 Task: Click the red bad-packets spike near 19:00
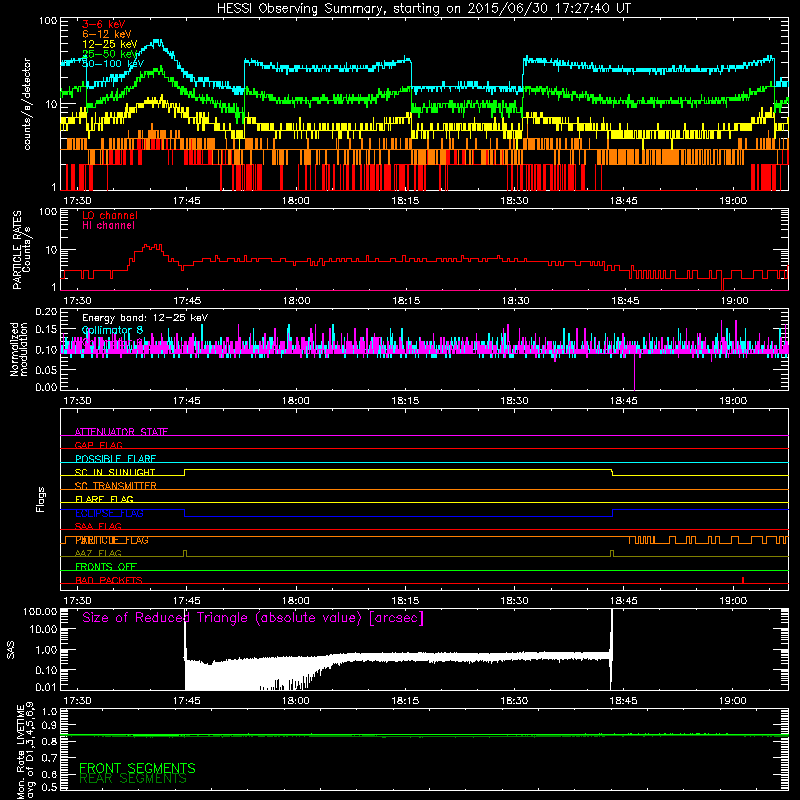pyautogui.click(x=743, y=580)
